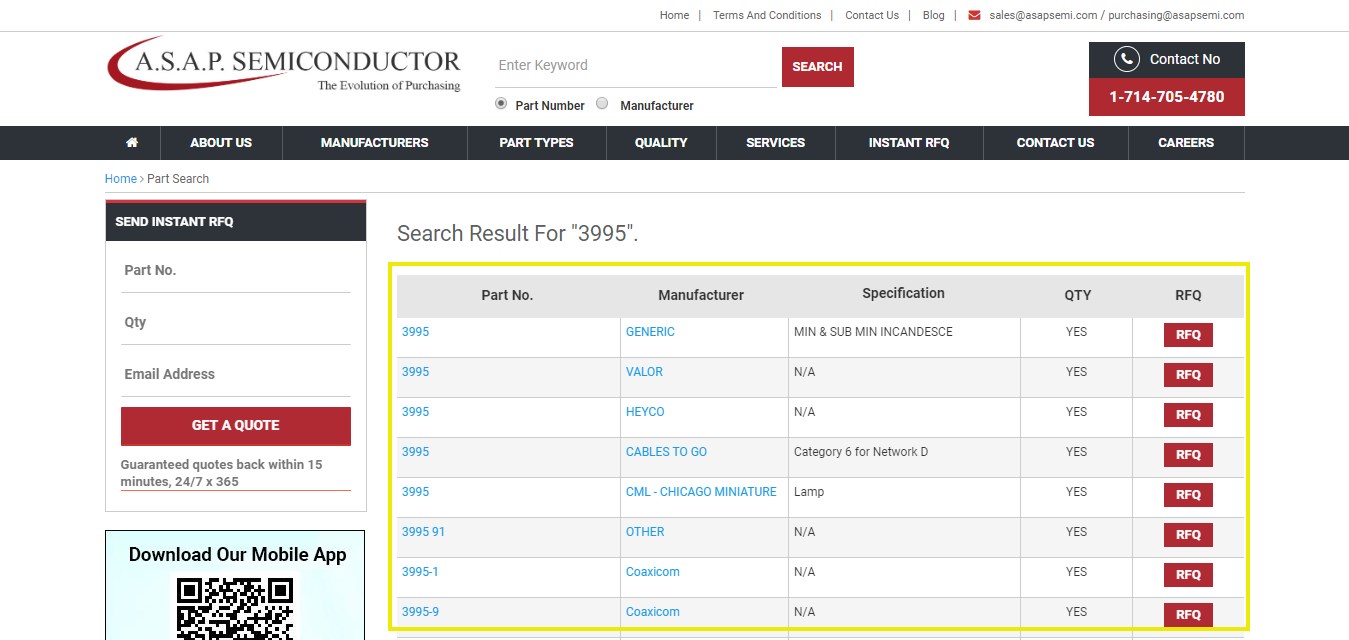Select the Manufacturer radio button

602,104
